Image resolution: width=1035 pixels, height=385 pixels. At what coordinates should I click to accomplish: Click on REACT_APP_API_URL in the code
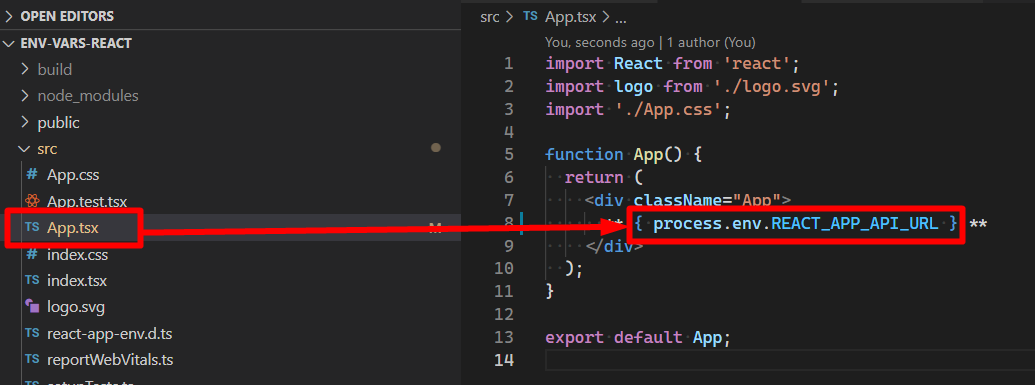point(854,224)
